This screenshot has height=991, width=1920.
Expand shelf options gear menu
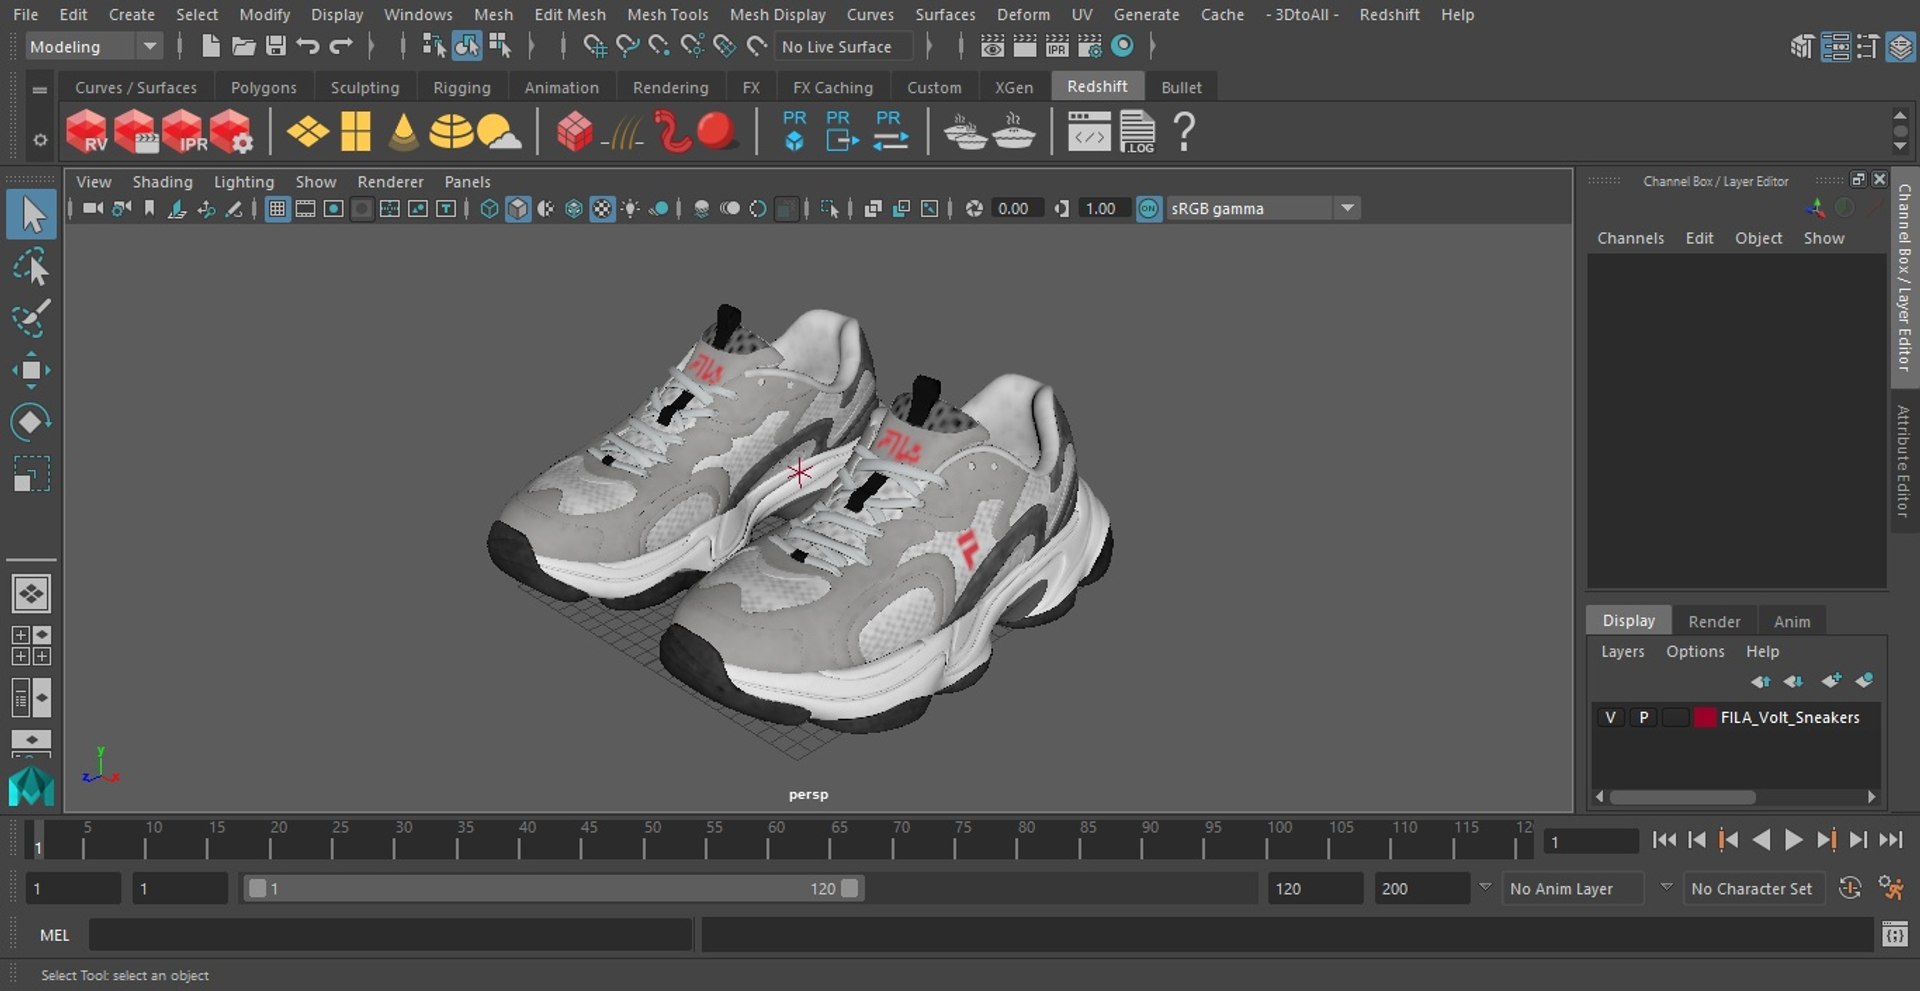[40, 140]
